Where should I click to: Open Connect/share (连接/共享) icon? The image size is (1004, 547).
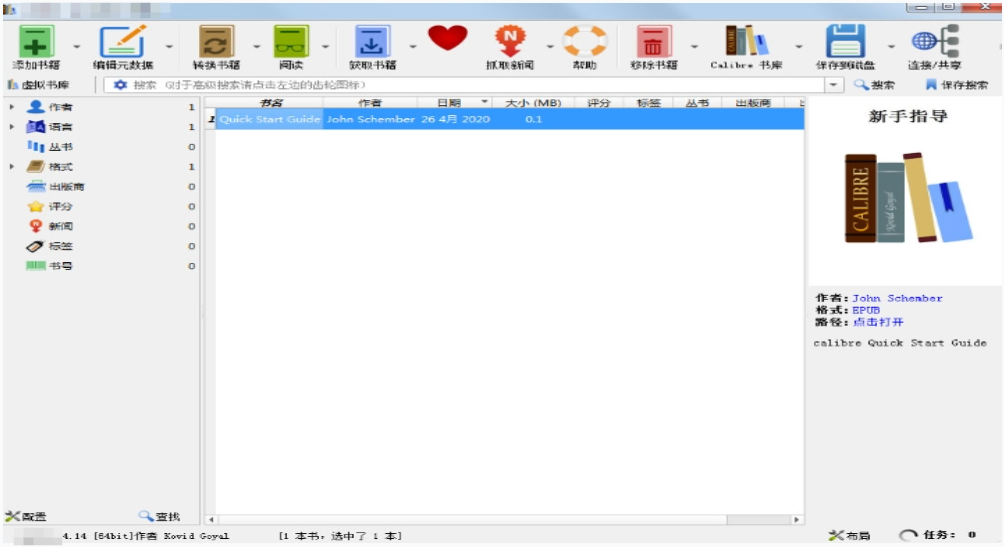click(935, 42)
